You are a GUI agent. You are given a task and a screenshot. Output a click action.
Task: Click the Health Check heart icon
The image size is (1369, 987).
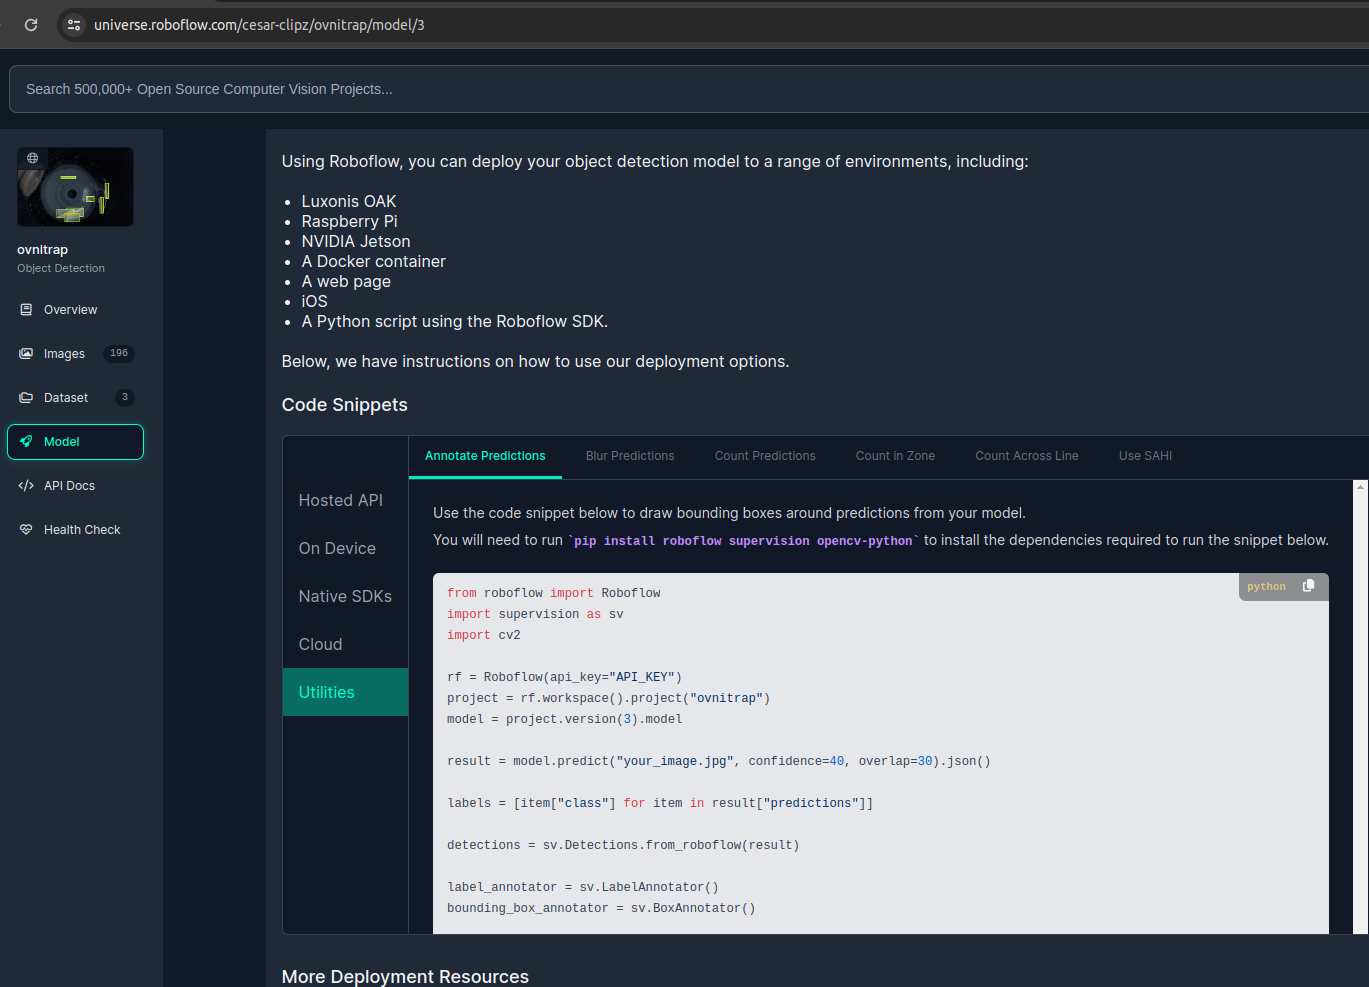pyautogui.click(x=26, y=530)
